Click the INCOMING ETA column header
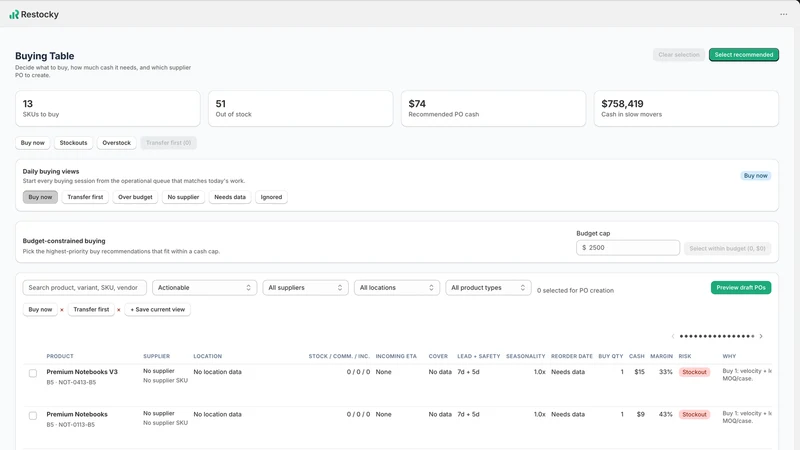The height and width of the screenshot is (450, 800). (396, 356)
